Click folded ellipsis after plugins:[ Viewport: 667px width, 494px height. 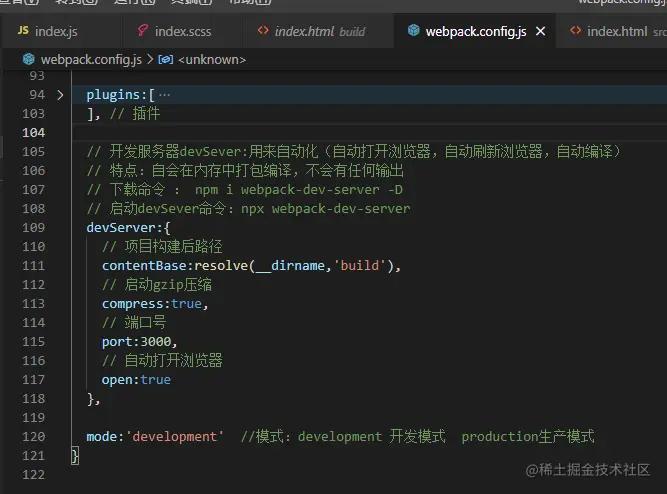click(x=164, y=95)
